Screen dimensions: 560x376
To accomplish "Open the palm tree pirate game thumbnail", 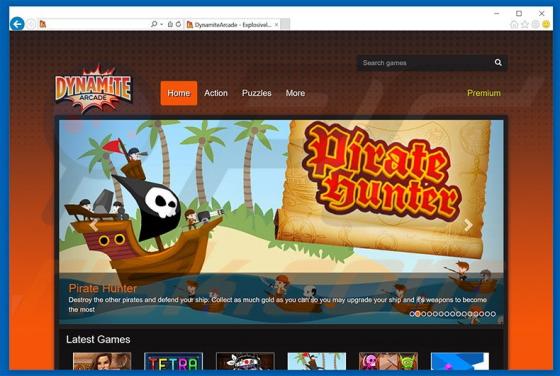I will click(x=317, y=361).
